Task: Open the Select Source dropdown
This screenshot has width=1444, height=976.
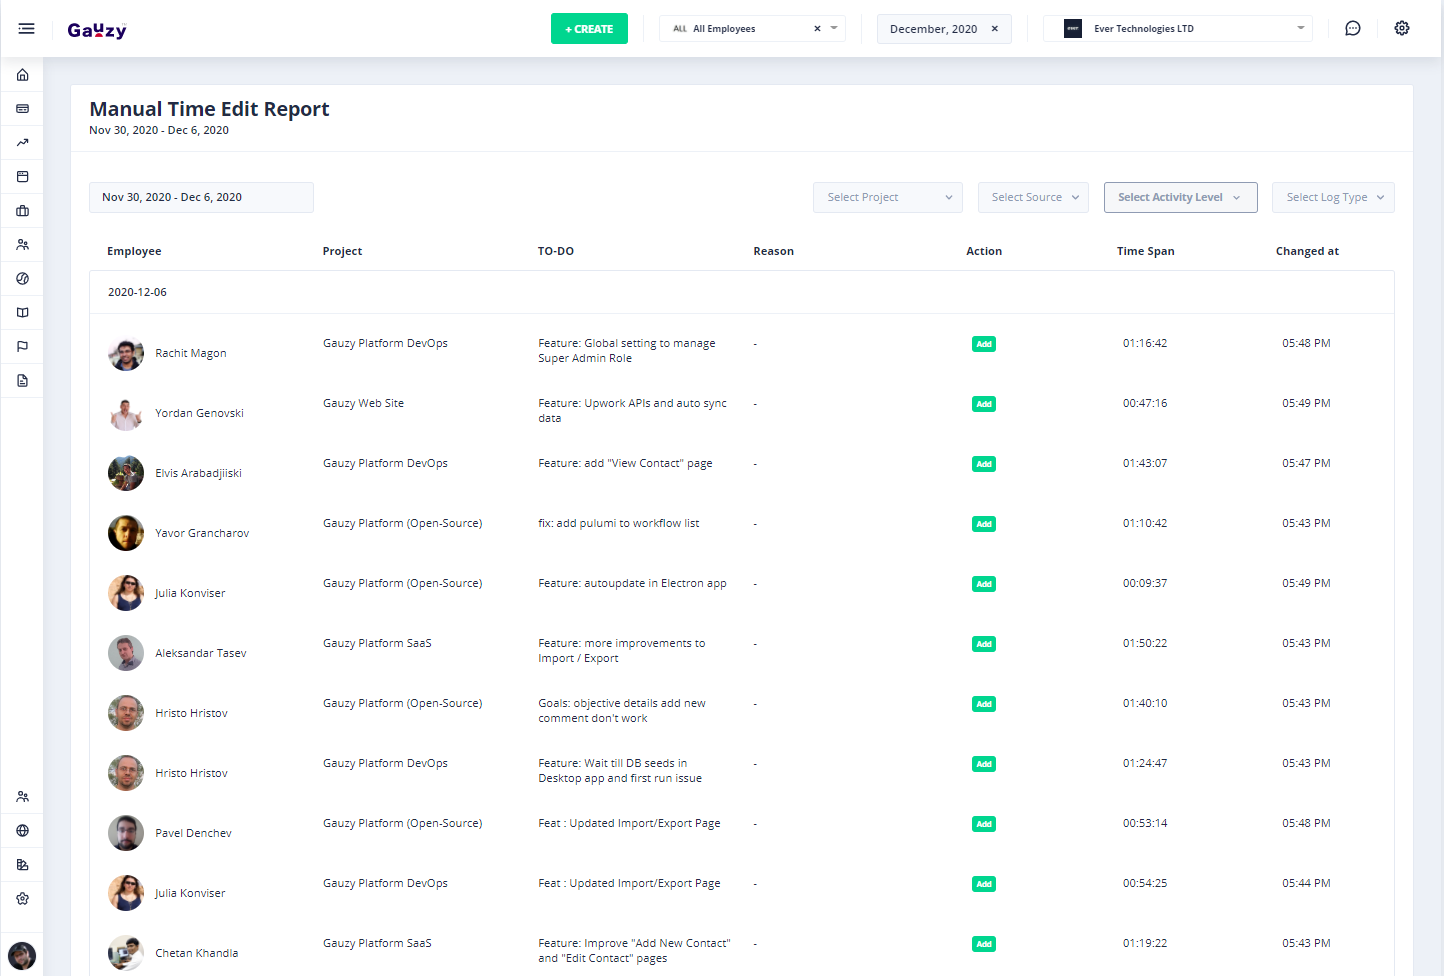Action: (x=1033, y=198)
